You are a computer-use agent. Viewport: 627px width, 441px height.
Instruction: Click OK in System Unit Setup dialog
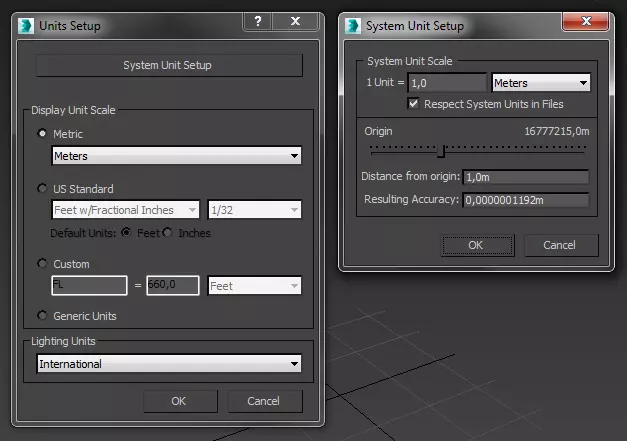[x=477, y=245]
